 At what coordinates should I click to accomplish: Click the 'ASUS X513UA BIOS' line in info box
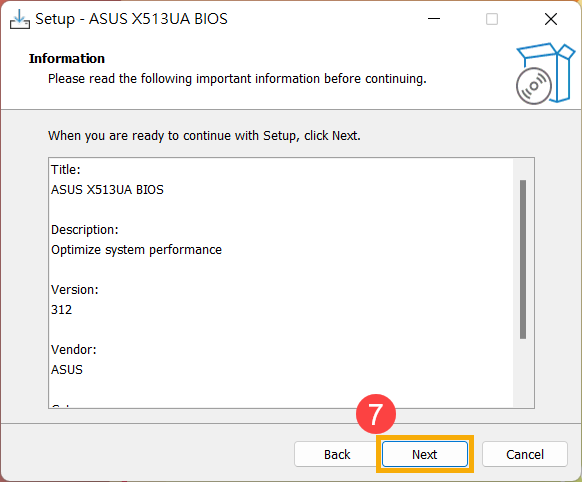[x=107, y=190]
